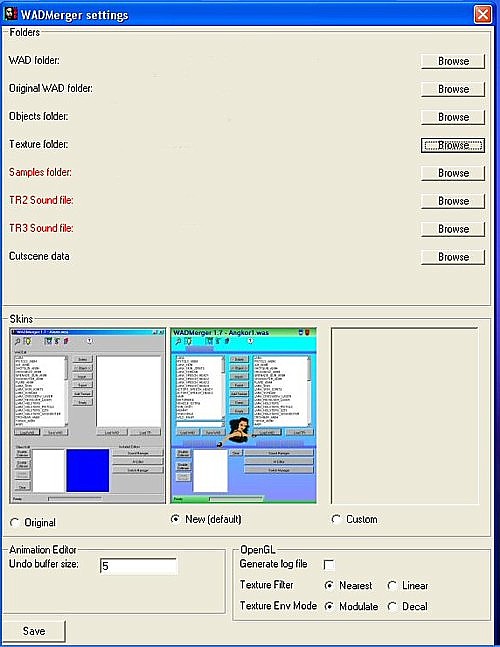
Task: Browse for the Objects folder
Action: [453, 117]
